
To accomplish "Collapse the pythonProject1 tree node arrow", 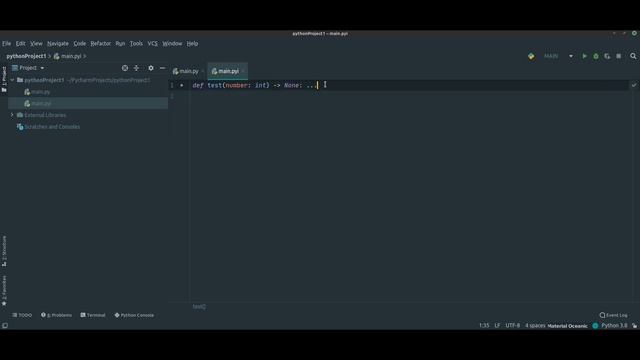I will [x=12, y=80].
